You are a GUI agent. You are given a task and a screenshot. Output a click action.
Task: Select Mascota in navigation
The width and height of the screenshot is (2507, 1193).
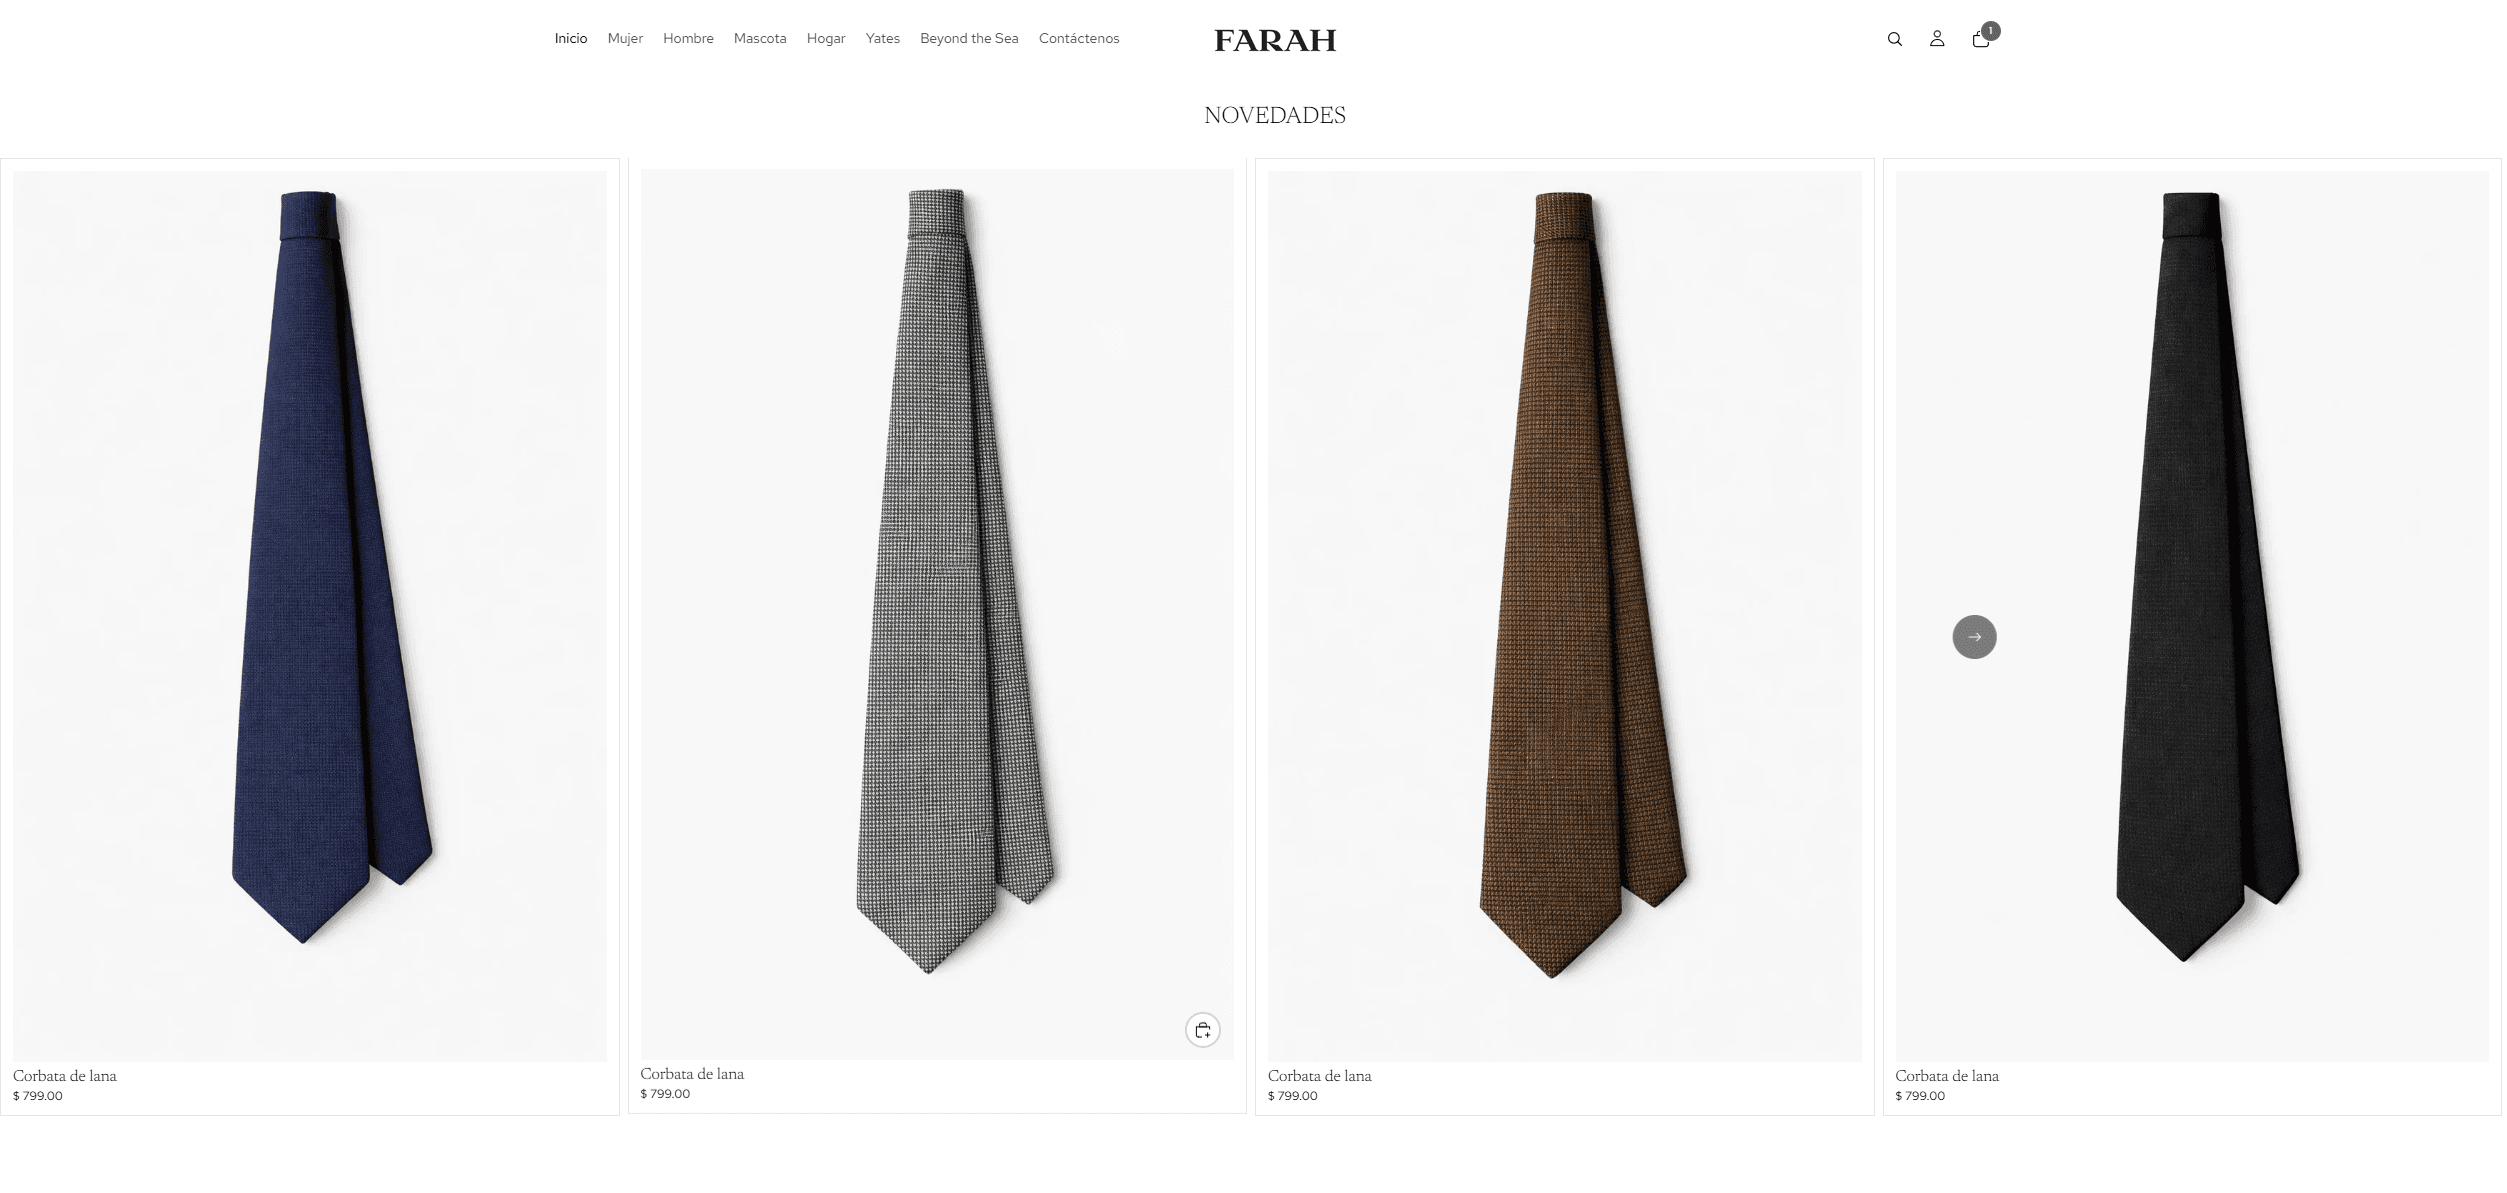click(x=760, y=38)
